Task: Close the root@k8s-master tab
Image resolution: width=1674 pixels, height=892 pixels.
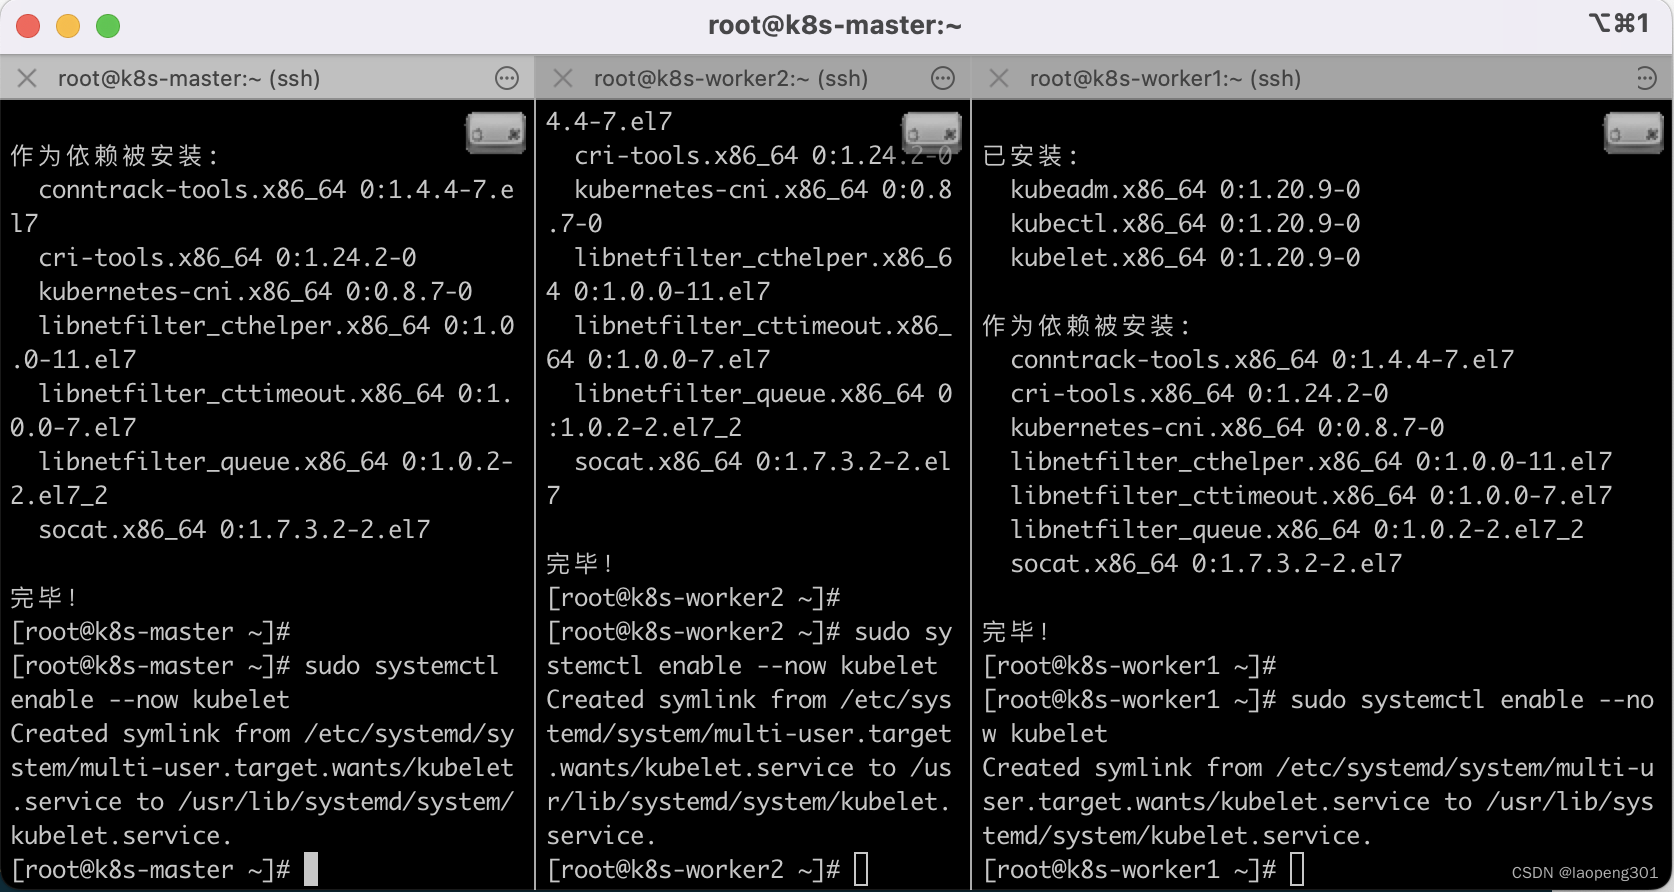Action: click(27, 78)
